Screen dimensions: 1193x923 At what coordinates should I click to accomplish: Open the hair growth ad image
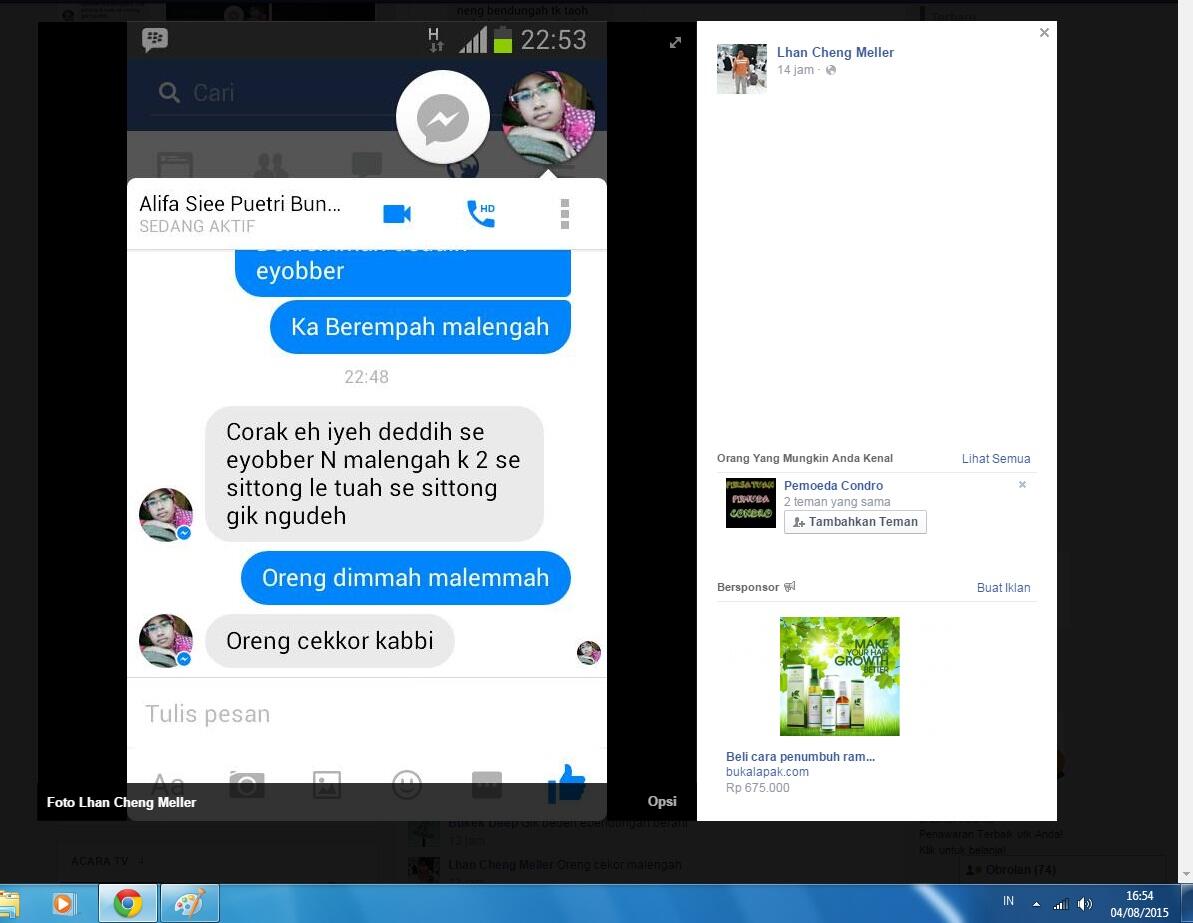click(x=839, y=676)
